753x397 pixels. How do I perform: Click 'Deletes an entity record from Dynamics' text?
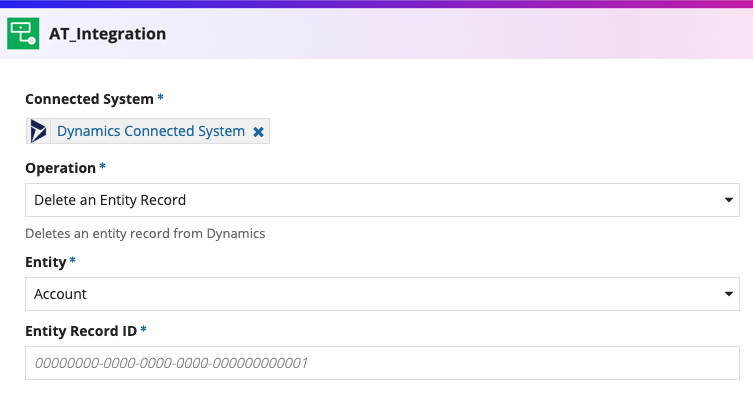coord(145,233)
